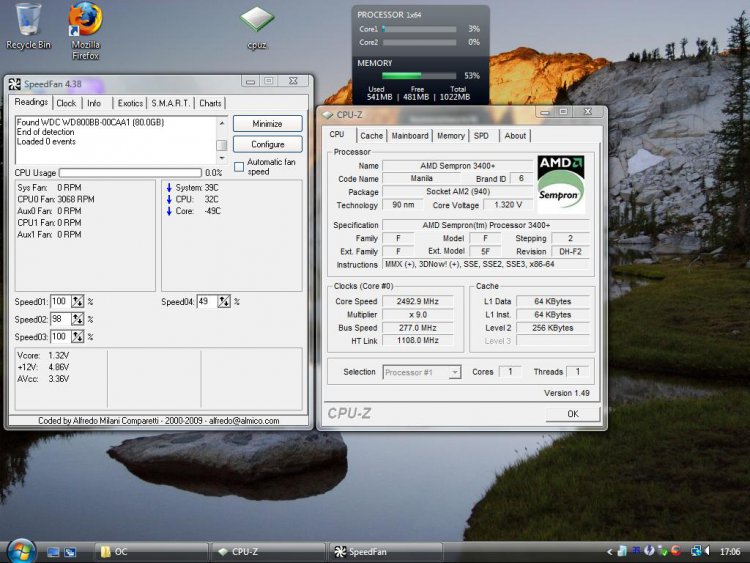750x563 pixels.
Task: Click SpeedFan Configure button
Action: (267, 144)
